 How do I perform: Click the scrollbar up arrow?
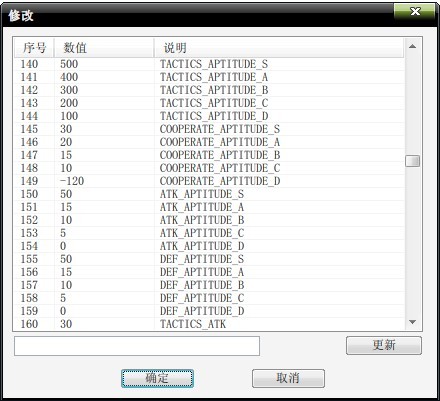pos(412,46)
